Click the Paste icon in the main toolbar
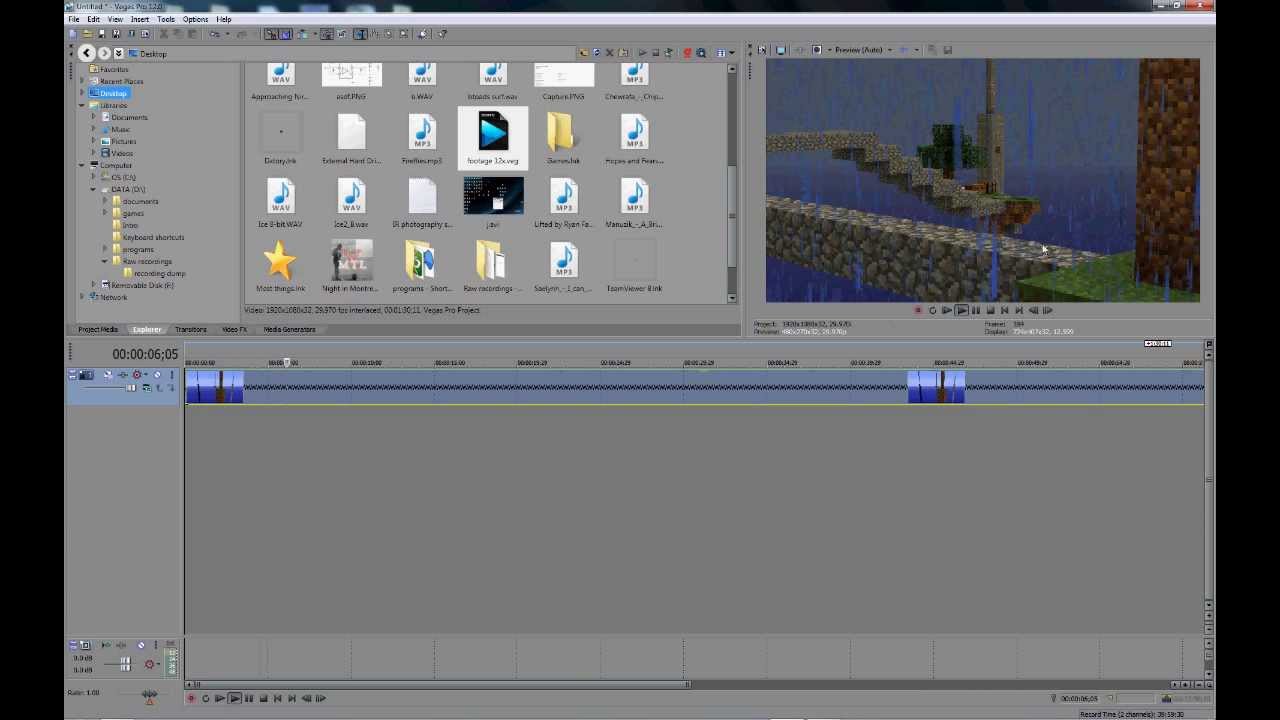1280x720 pixels. [191, 34]
